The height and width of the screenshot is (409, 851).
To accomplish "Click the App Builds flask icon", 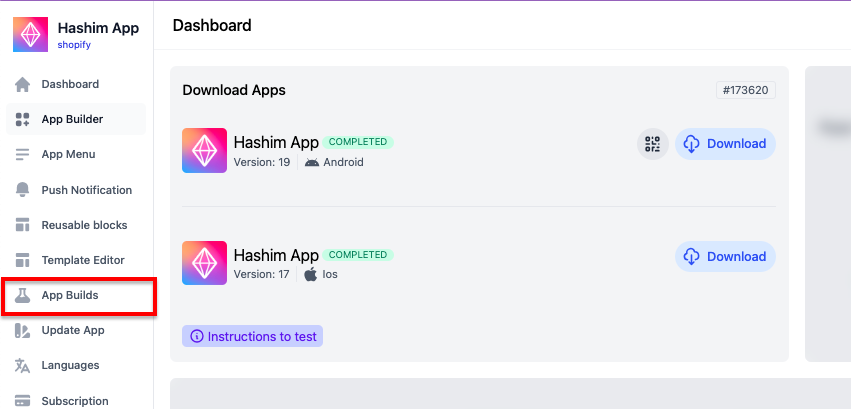I will (22, 296).
